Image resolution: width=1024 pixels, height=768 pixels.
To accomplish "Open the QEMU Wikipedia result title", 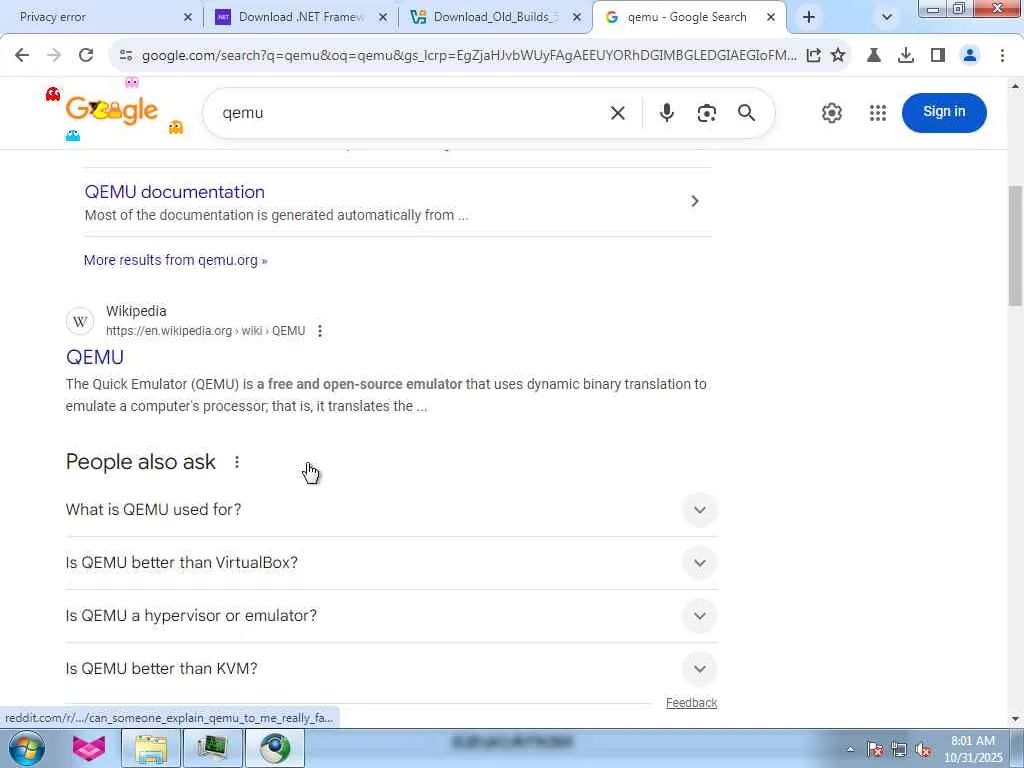I will coord(95,357).
